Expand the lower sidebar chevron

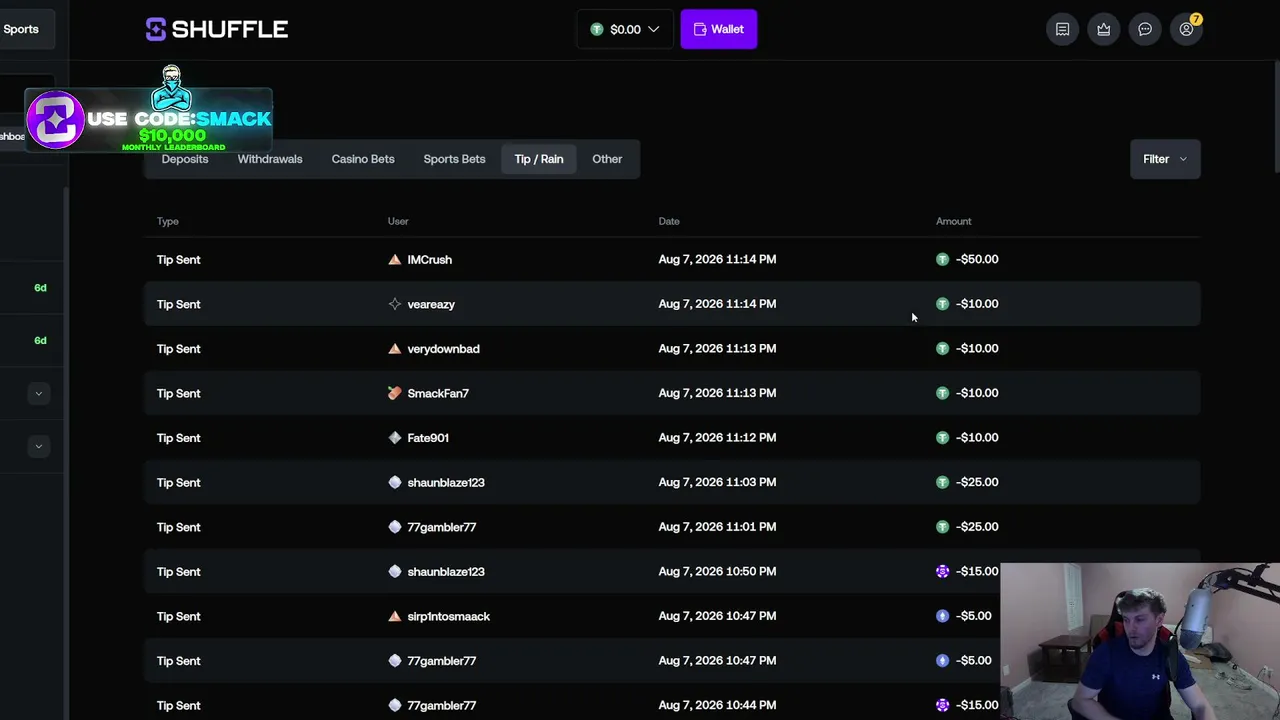[x=39, y=446]
